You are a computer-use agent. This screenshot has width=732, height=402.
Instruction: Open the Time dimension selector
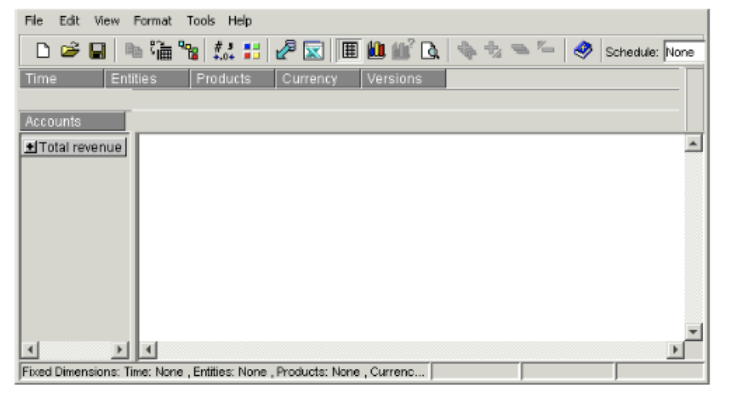60,79
